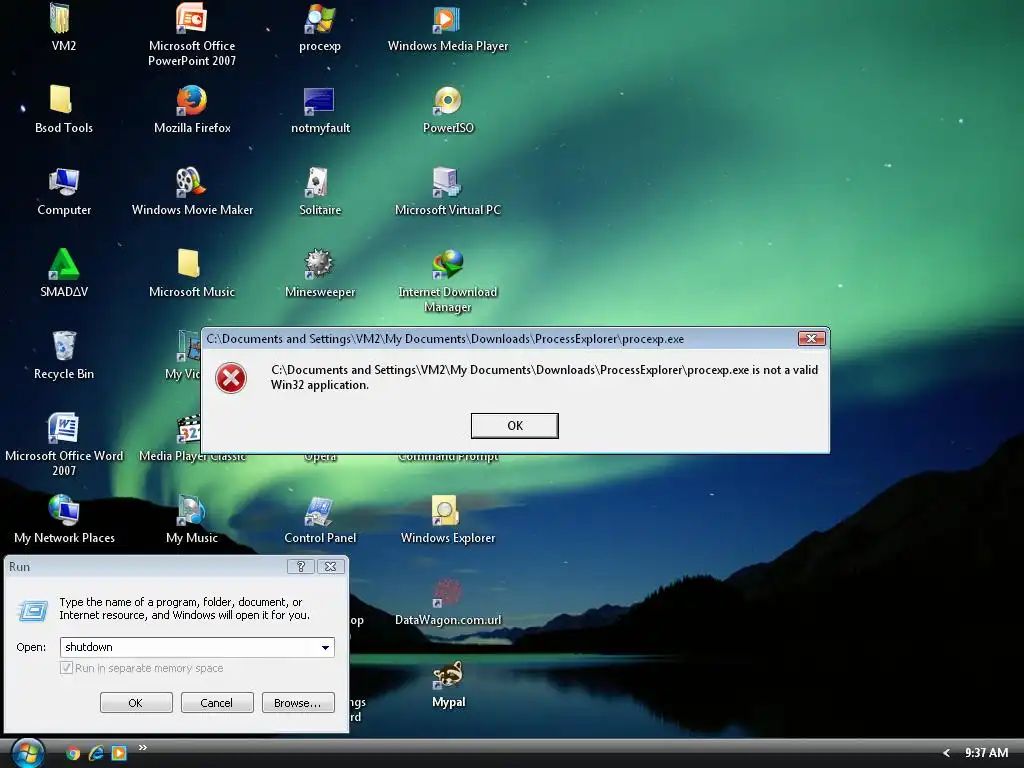Screen dimensions: 1024x768
Task: Toggle Run in separate memory space checkbox
Action: pyautogui.click(x=66, y=668)
